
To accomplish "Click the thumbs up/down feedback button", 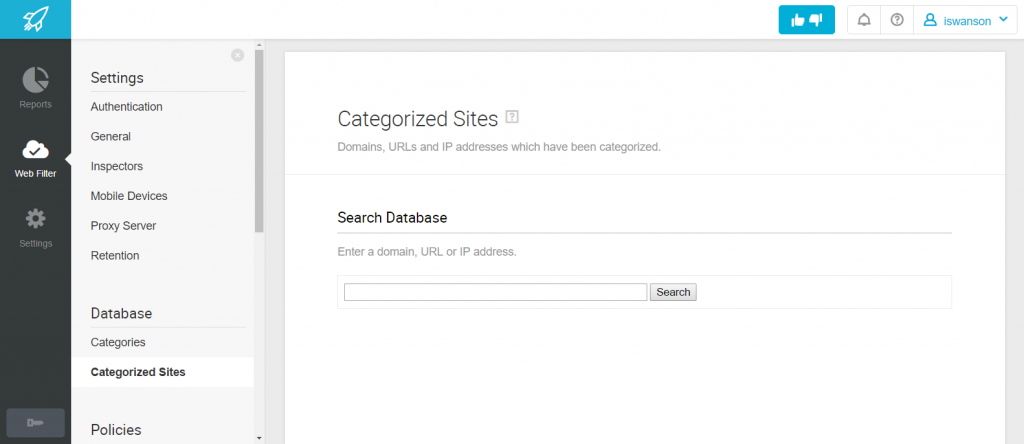I will (x=807, y=20).
